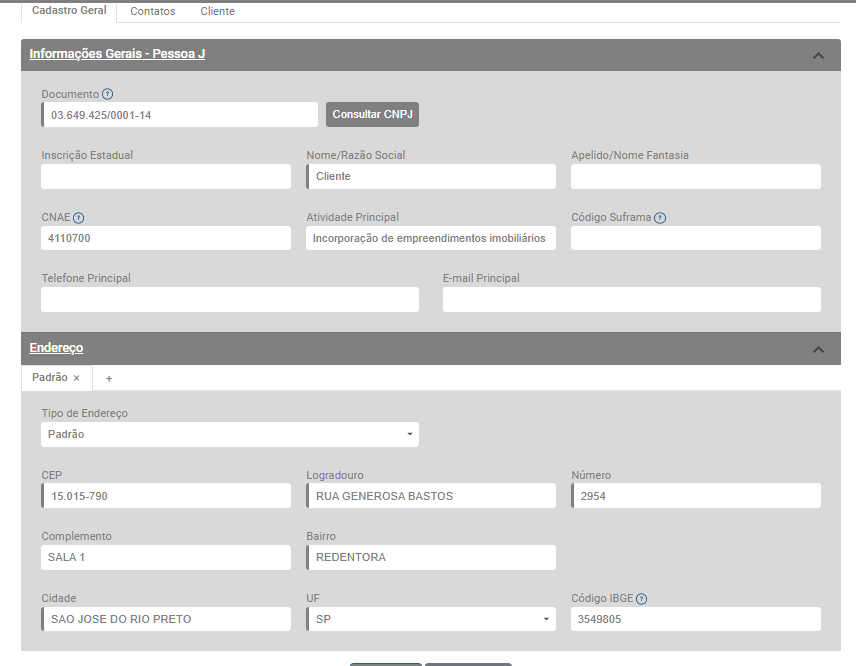Focus the Número field showing 2954
Viewport: 856px width, 666px height.
696,496
